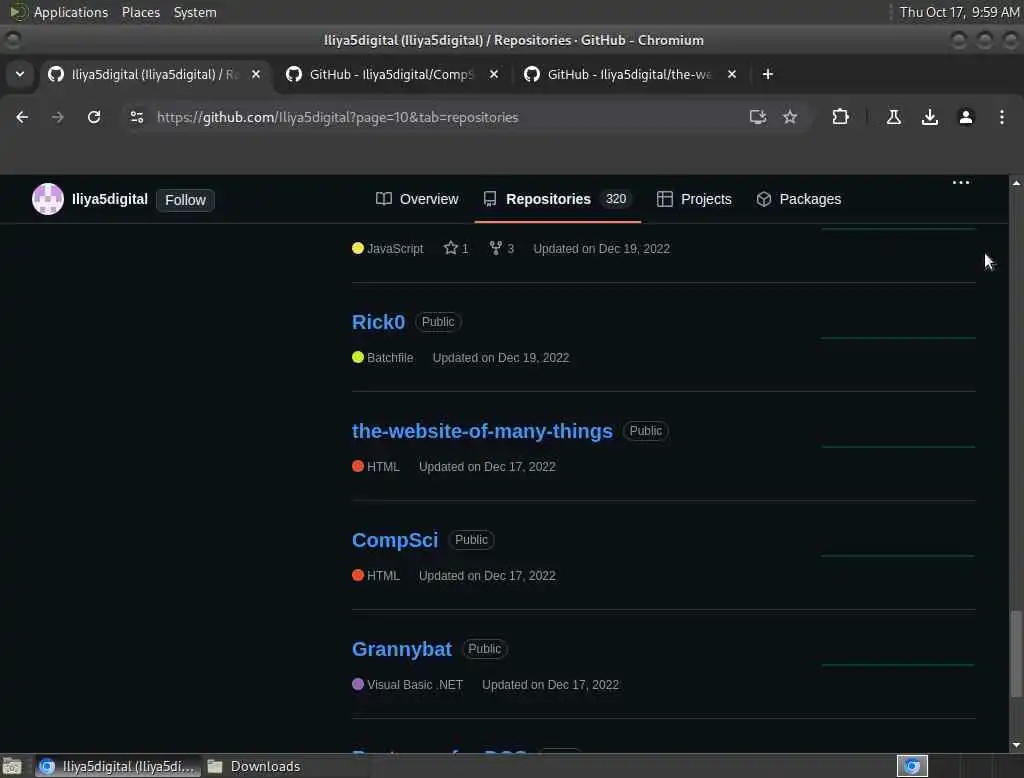
Task: Close the Iliya5digital/the-website tab
Action: click(x=731, y=74)
